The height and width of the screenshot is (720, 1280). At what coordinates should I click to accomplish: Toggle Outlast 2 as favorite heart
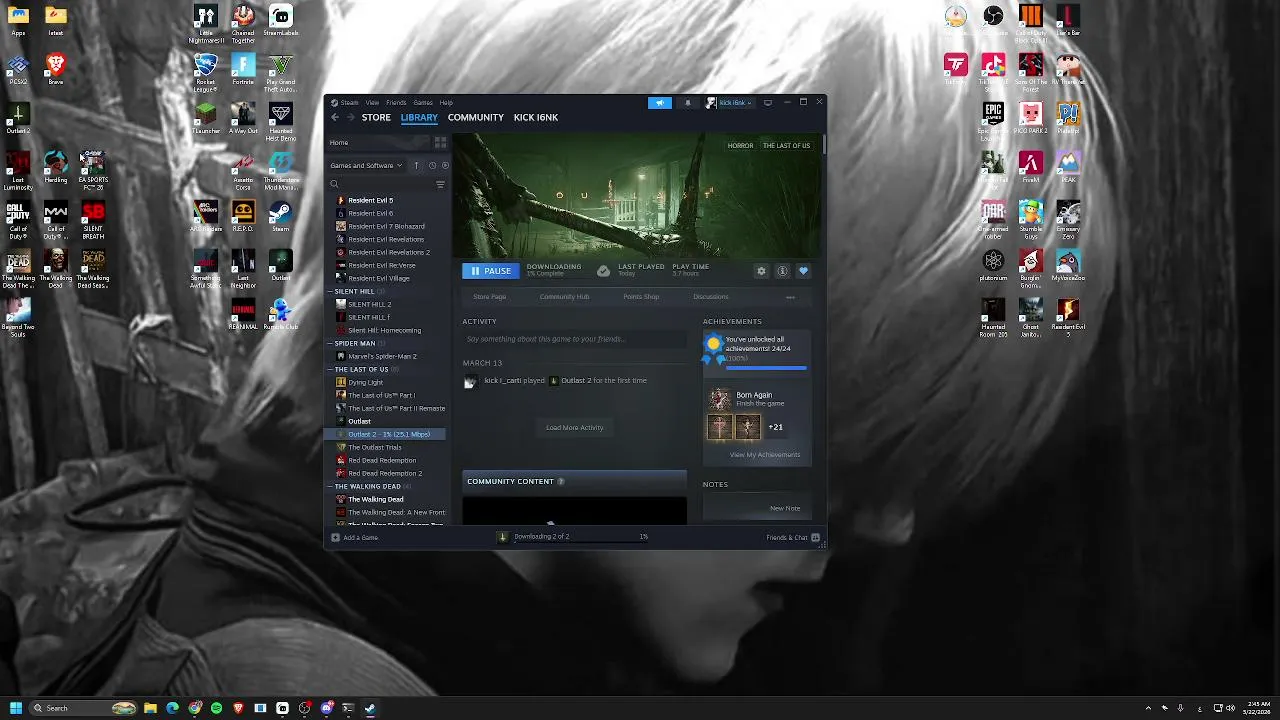coord(803,271)
